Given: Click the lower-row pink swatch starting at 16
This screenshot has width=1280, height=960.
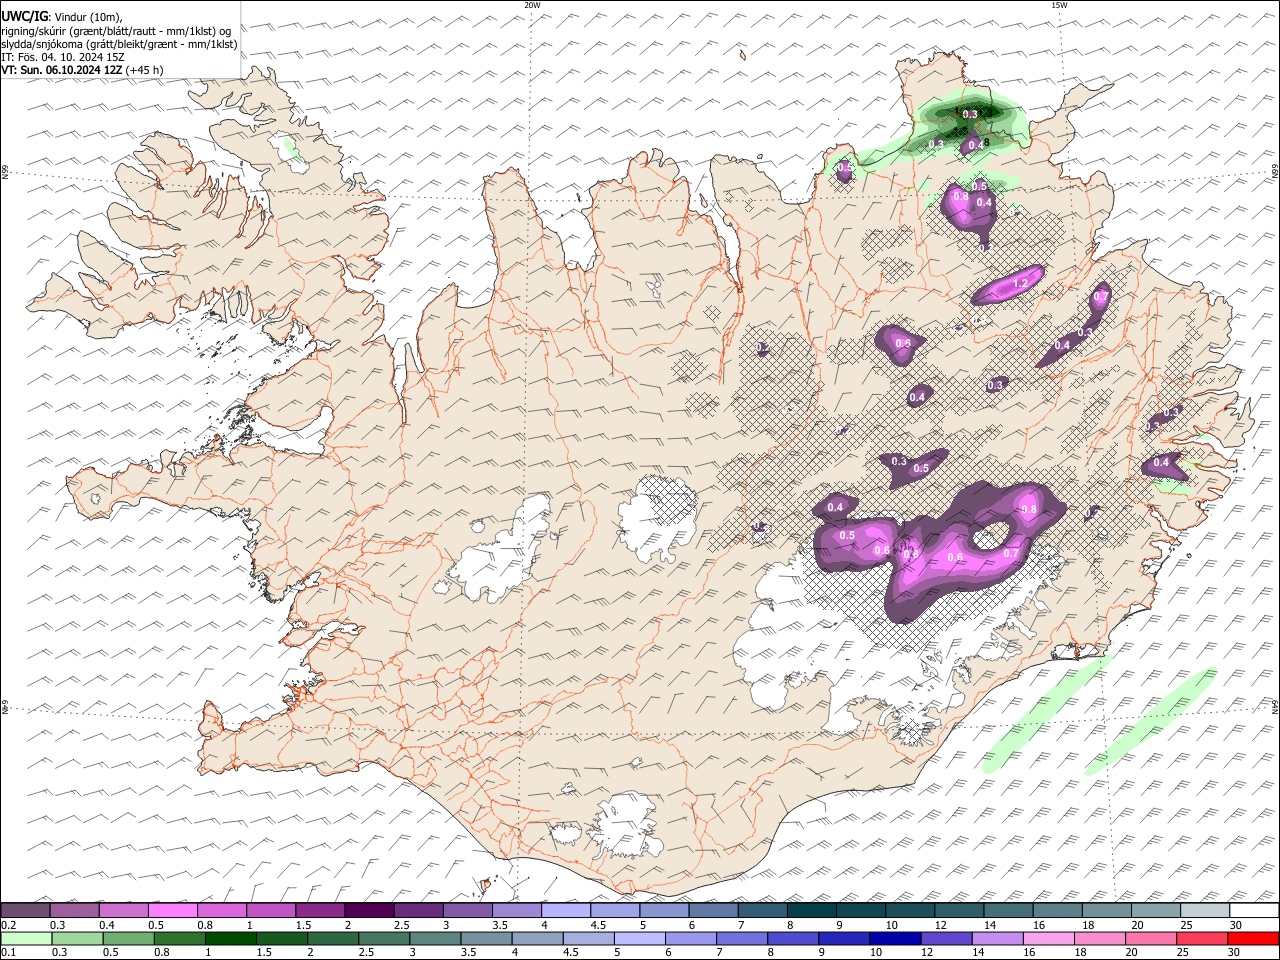Looking at the screenshot, I should point(1049,938).
